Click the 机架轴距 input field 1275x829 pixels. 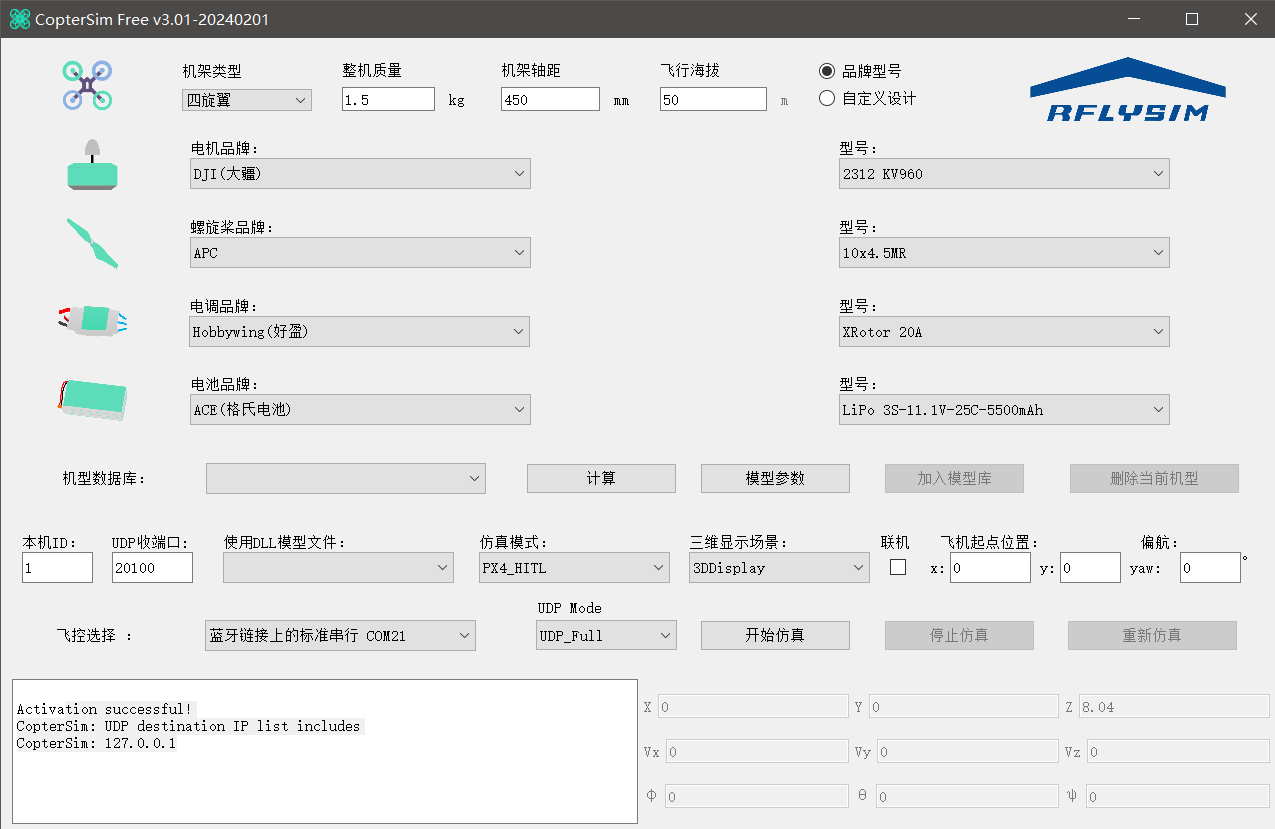[x=550, y=99]
